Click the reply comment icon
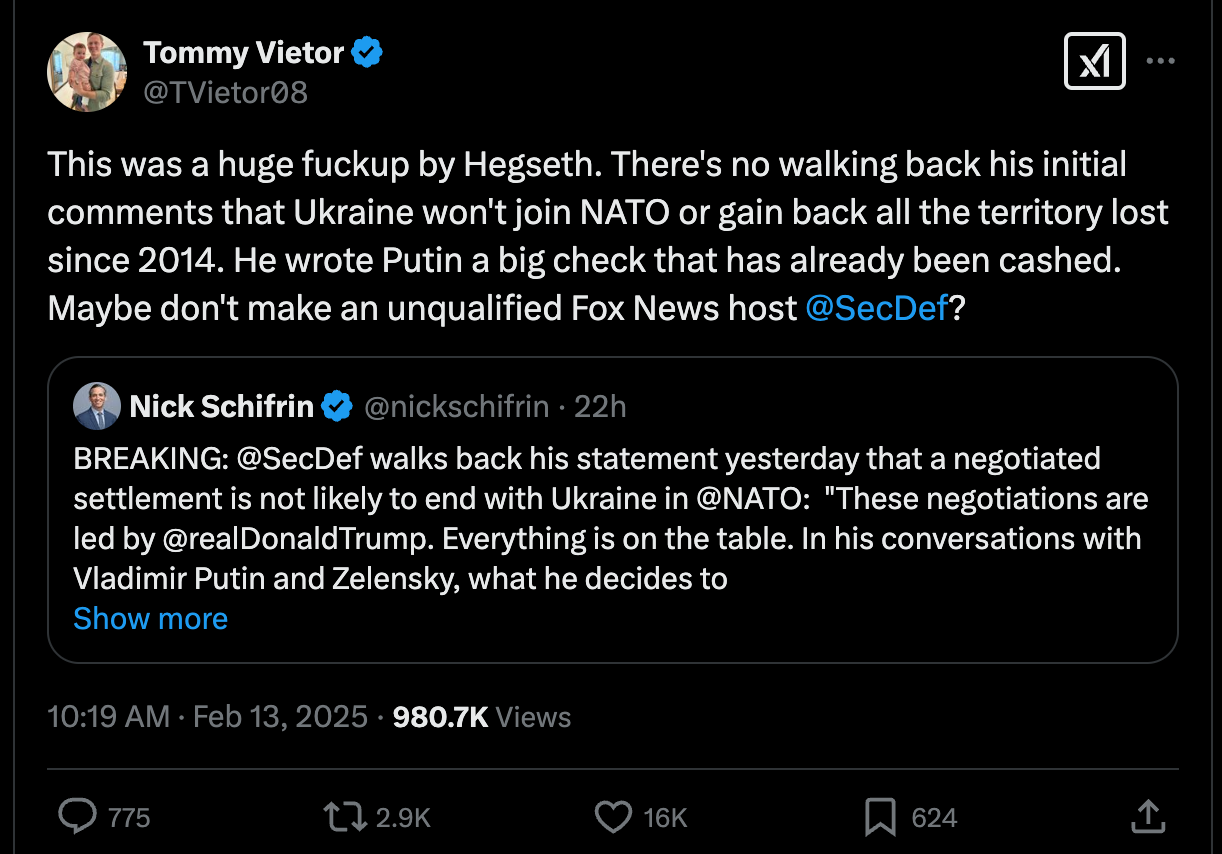Viewport: 1222px width, 854px height. [x=77, y=817]
